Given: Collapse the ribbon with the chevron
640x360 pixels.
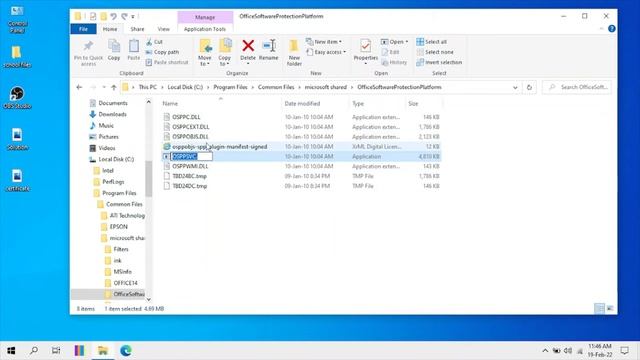Looking at the screenshot, I should [601, 29].
